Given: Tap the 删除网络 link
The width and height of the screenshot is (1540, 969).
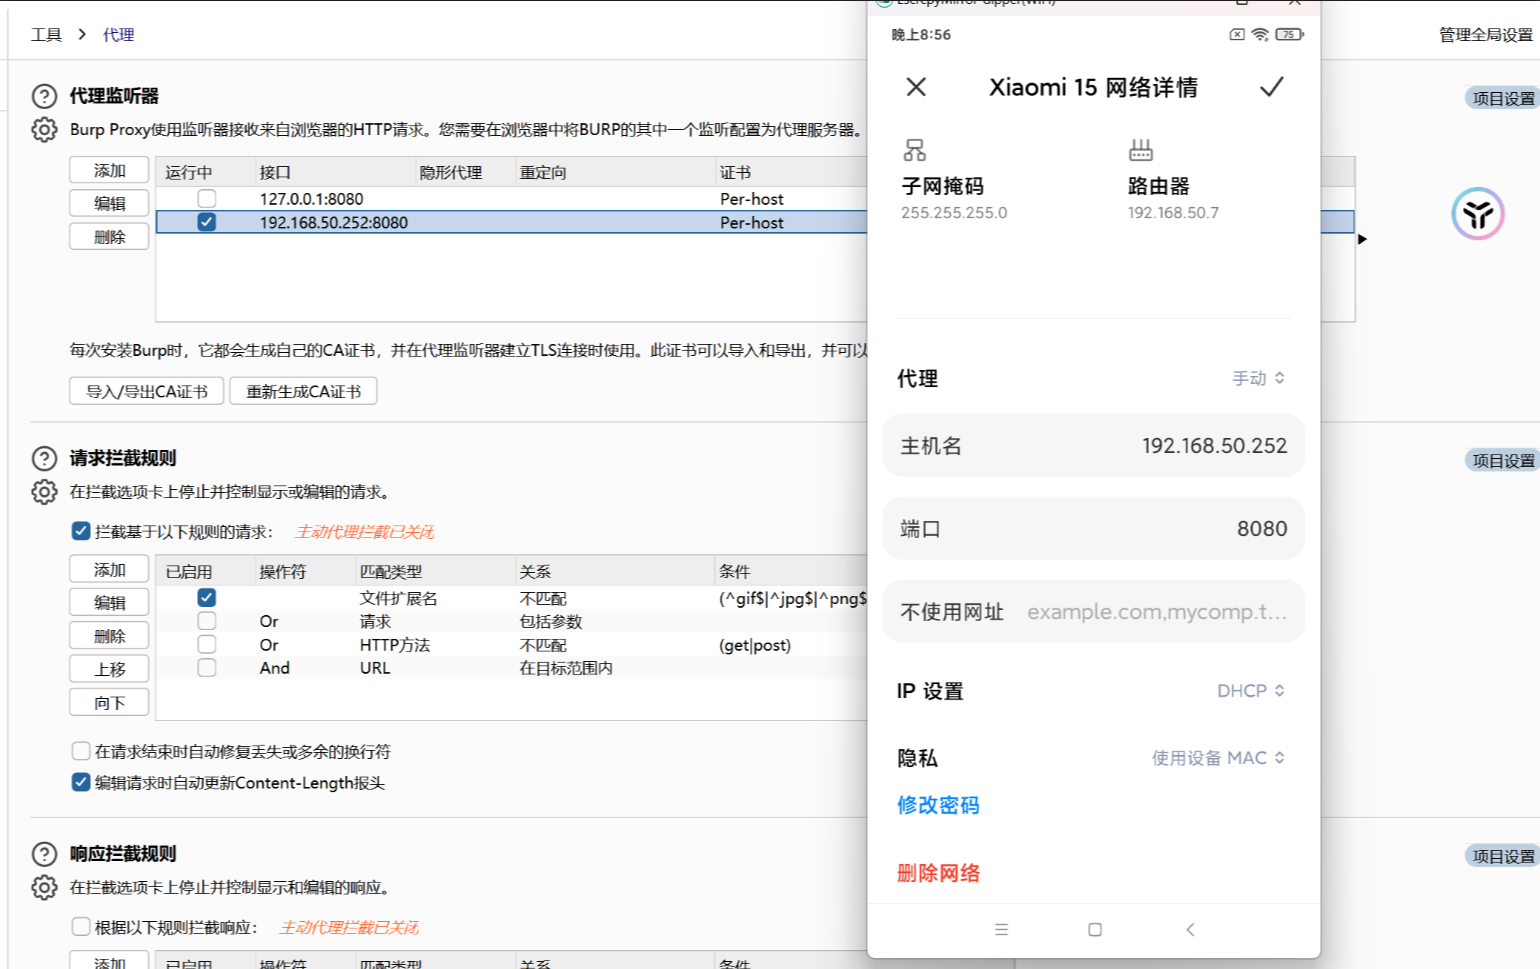Looking at the screenshot, I should (x=938, y=873).
